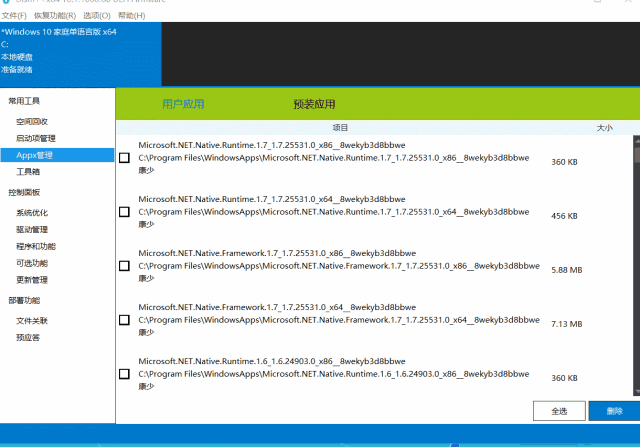Sort by the 大小 column header
640x447 pixels.
point(604,128)
